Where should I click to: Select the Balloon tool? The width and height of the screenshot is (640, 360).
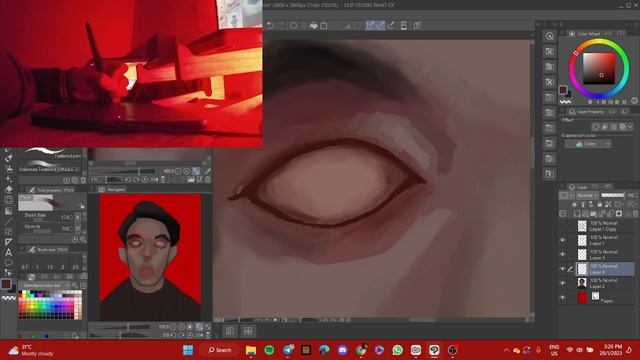click(x=8, y=262)
